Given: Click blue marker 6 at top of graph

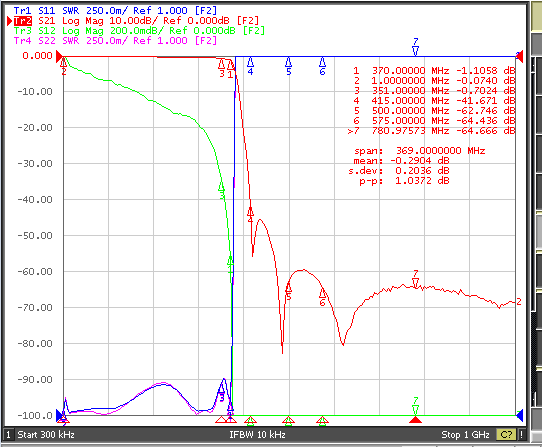Looking at the screenshot, I should [322, 66].
